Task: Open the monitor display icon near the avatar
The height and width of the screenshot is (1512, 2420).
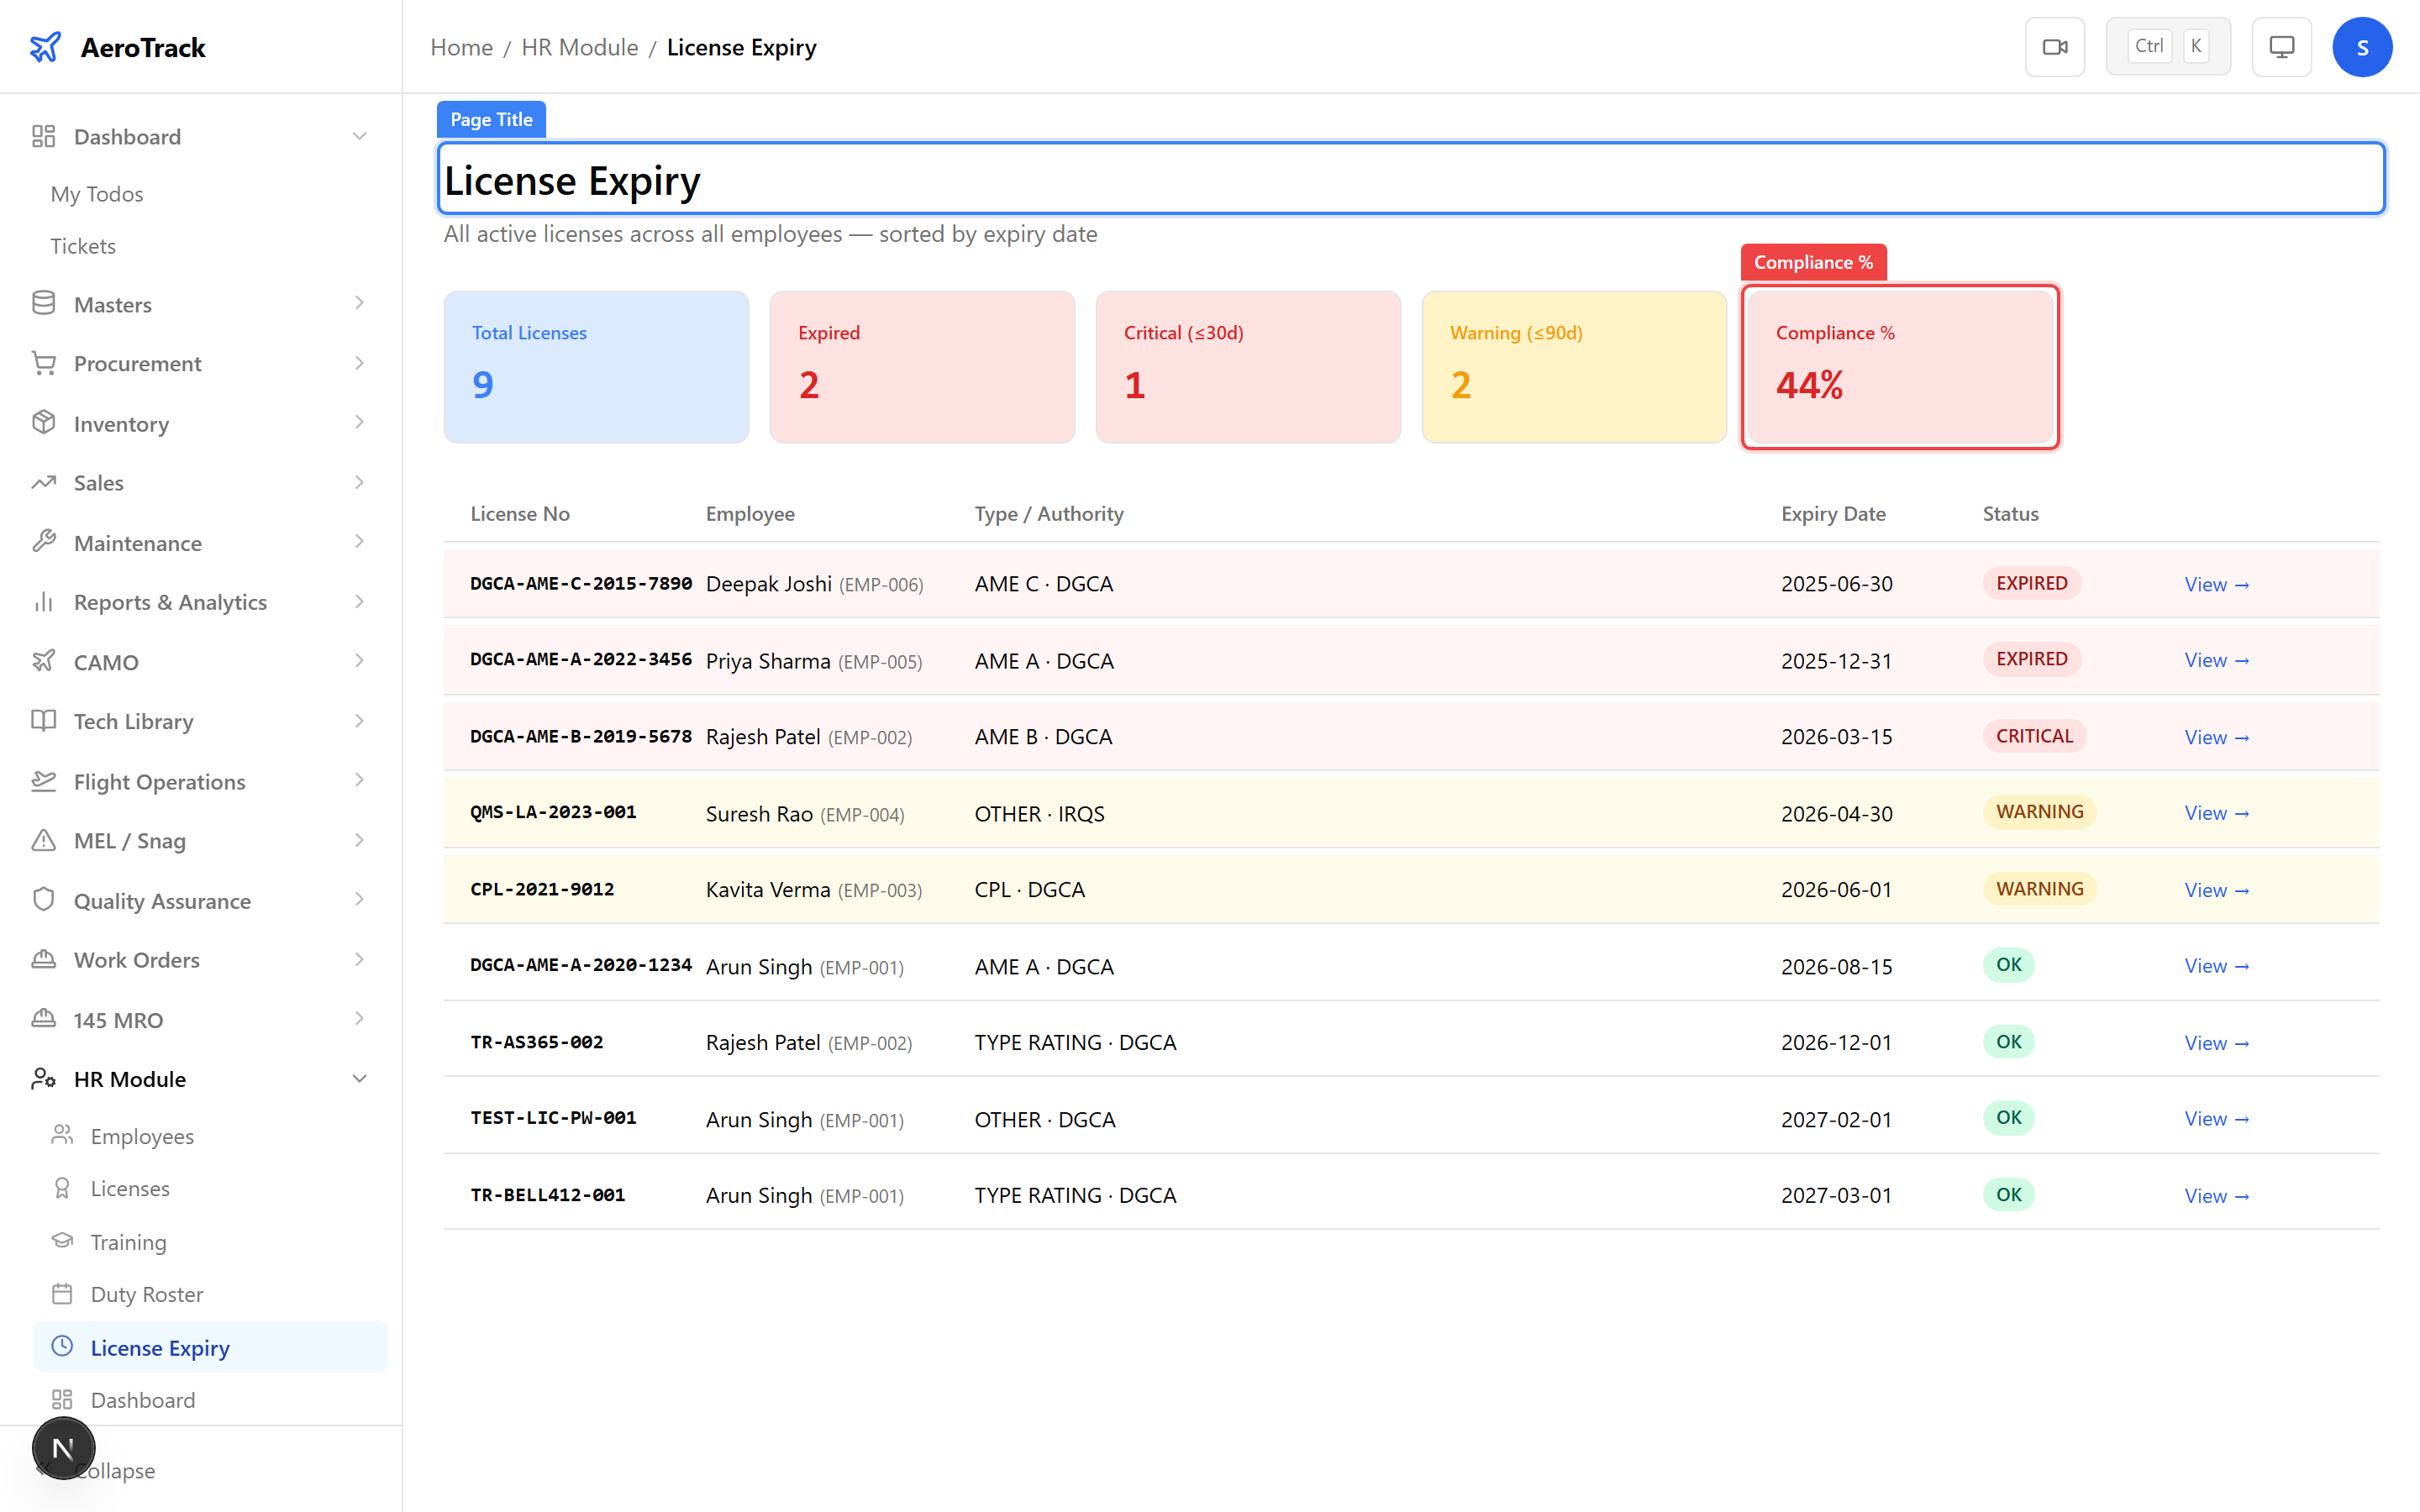Action: tap(2281, 46)
